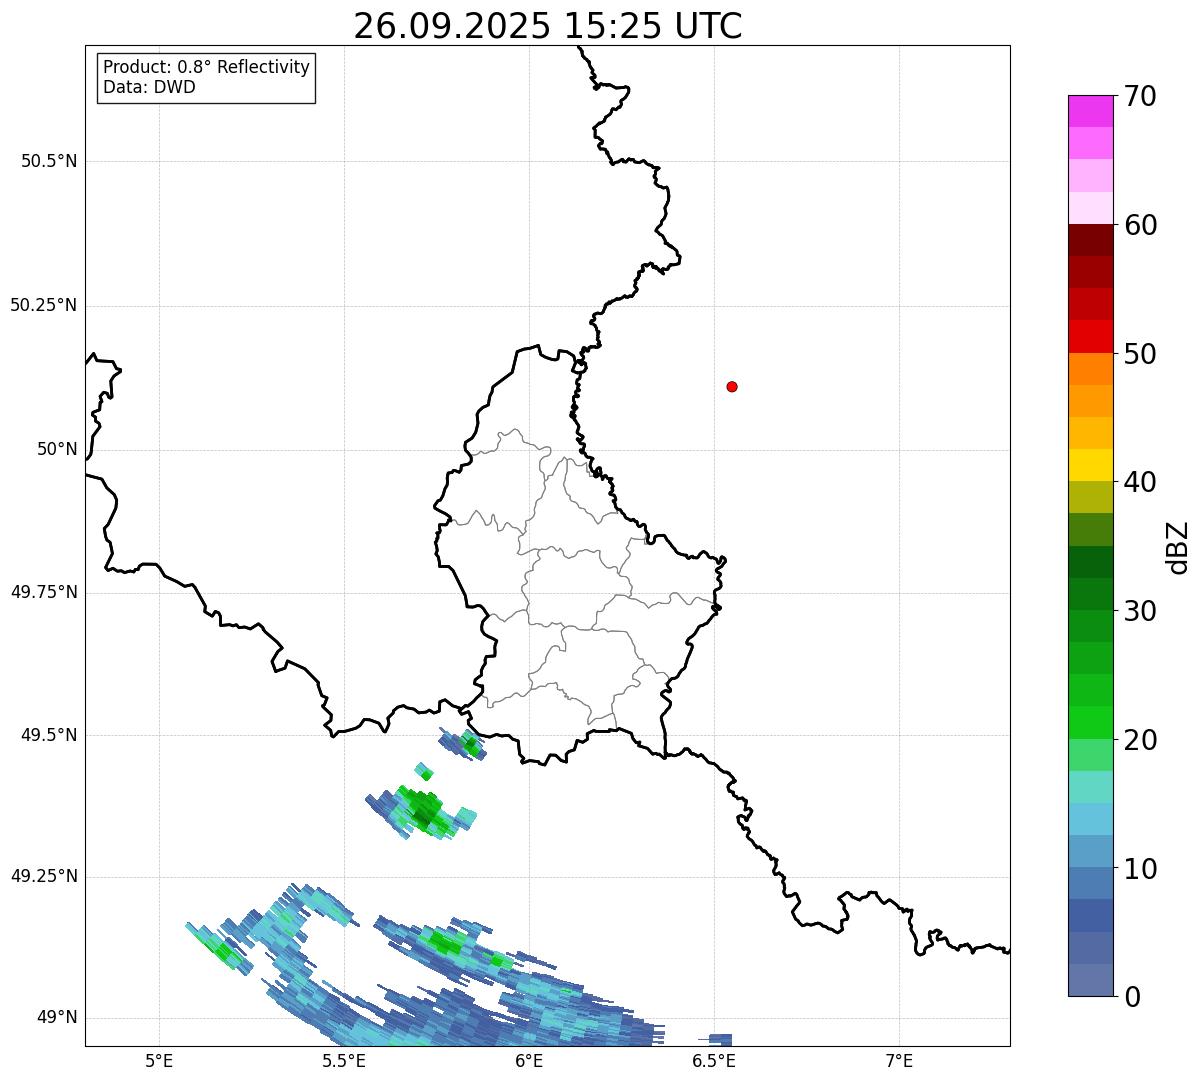1202x1081 pixels.
Task: Select the "Data: DWD" label
Action: click(x=149, y=87)
